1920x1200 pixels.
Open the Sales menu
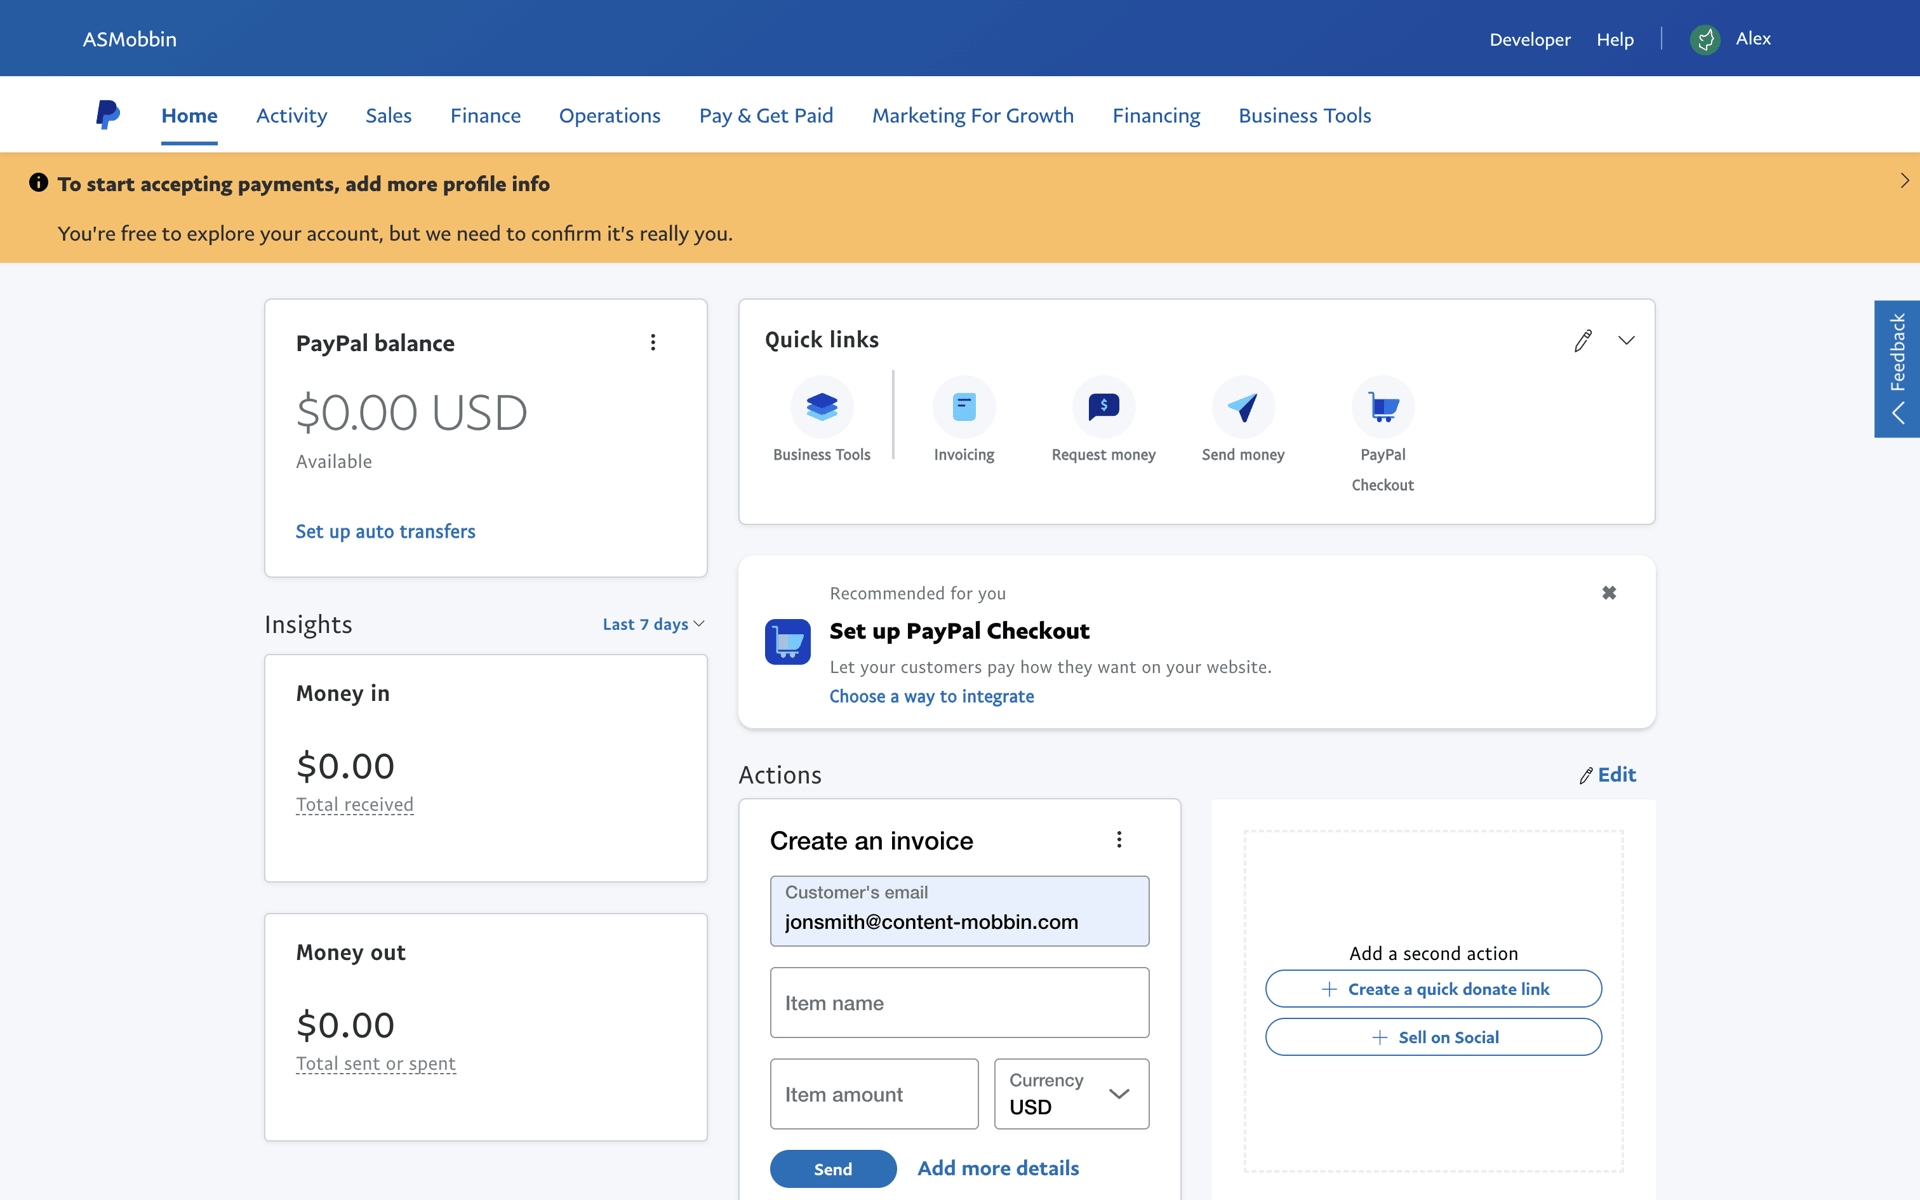coord(388,116)
